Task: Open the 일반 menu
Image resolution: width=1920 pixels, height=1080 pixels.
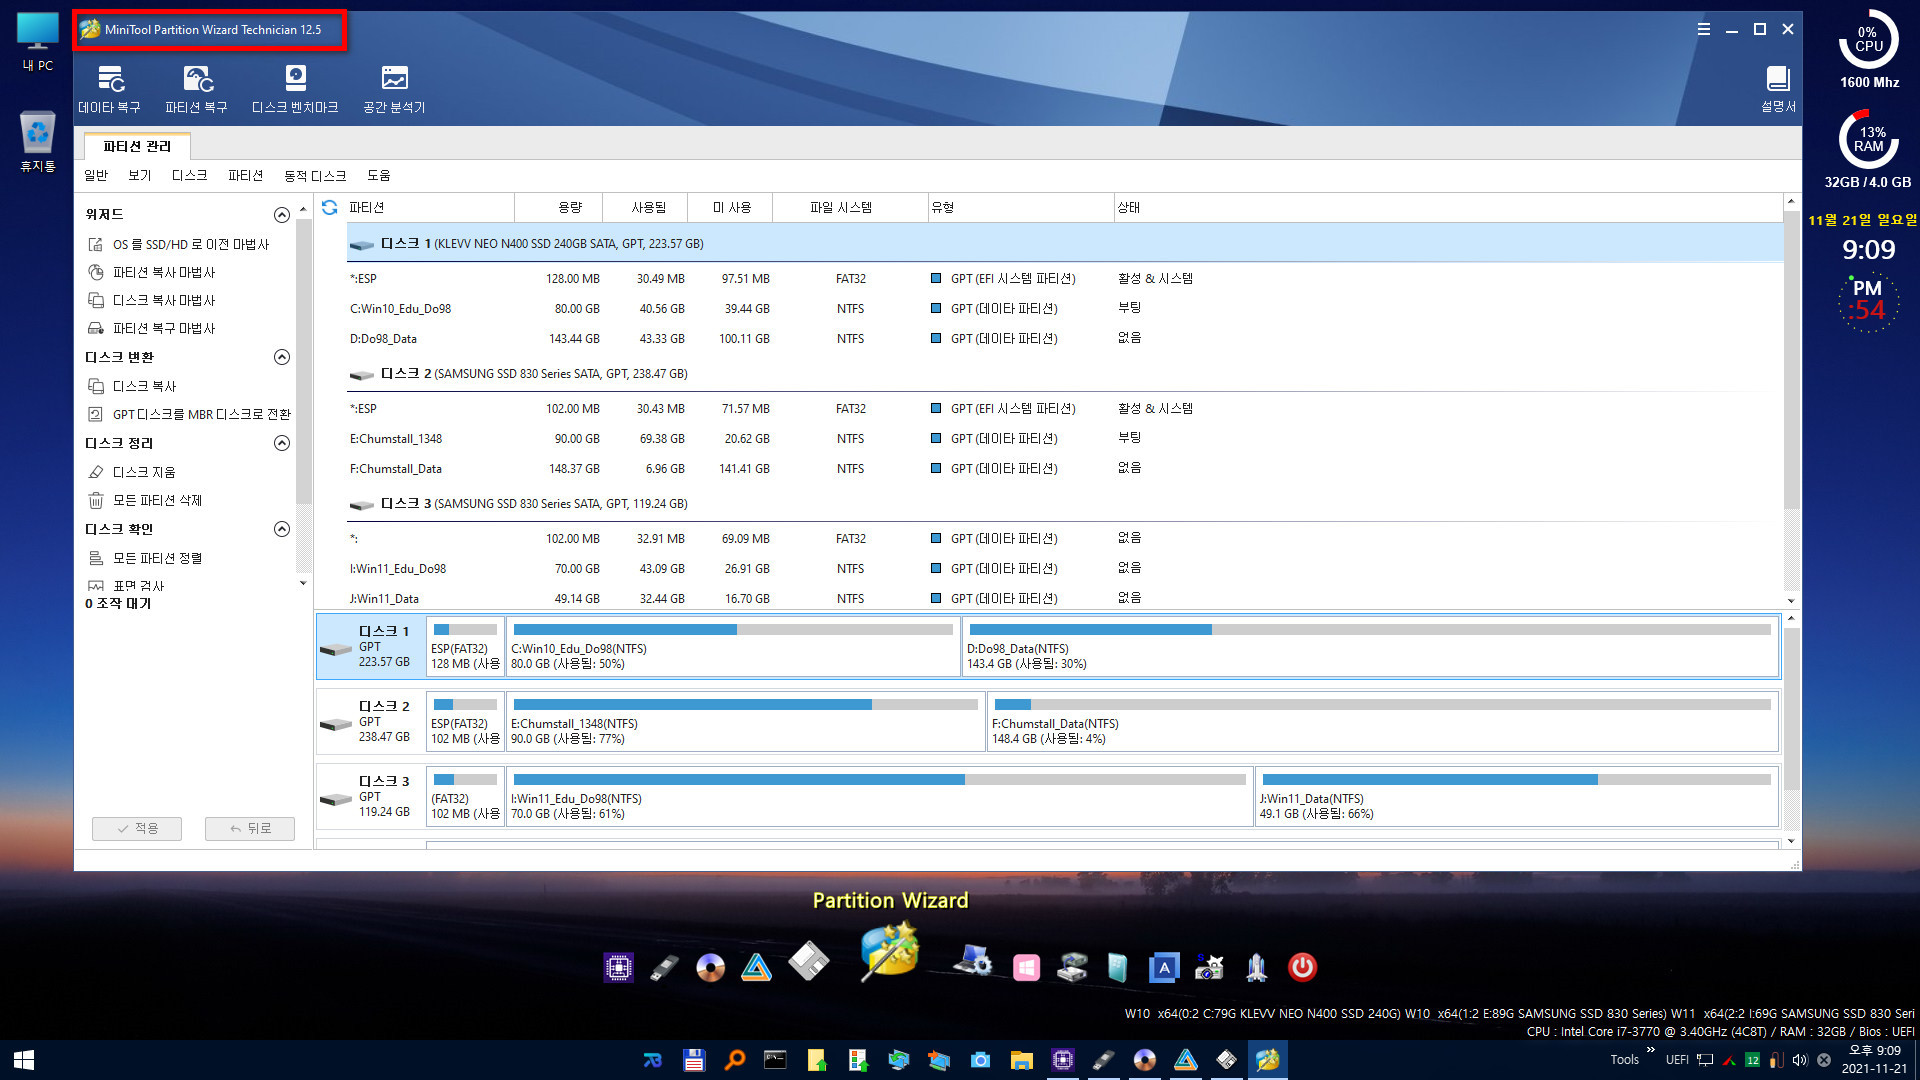Action: pos(96,176)
